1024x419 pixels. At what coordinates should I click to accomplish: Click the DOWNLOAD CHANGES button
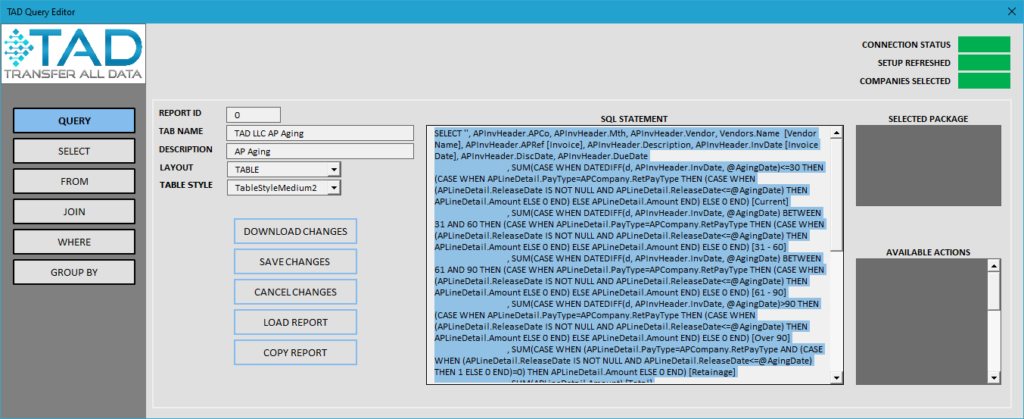pyautogui.click(x=295, y=231)
